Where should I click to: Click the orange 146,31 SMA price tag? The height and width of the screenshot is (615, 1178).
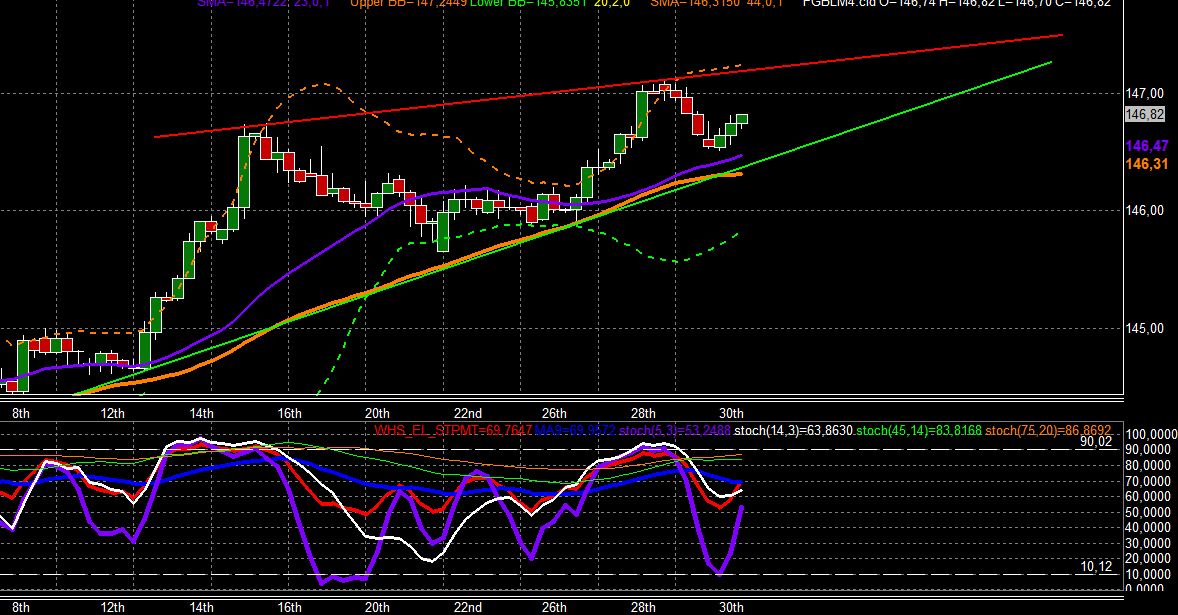coord(1146,164)
